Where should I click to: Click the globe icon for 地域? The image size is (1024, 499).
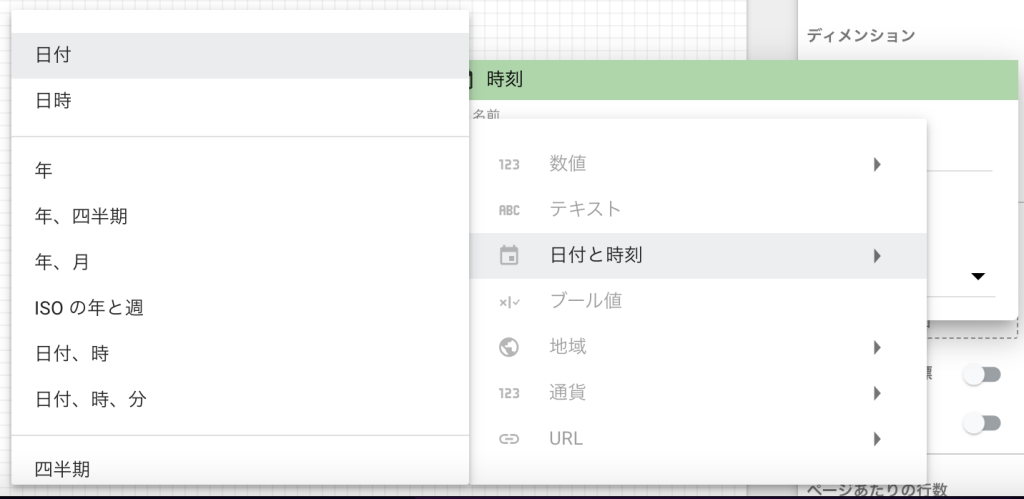509,348
